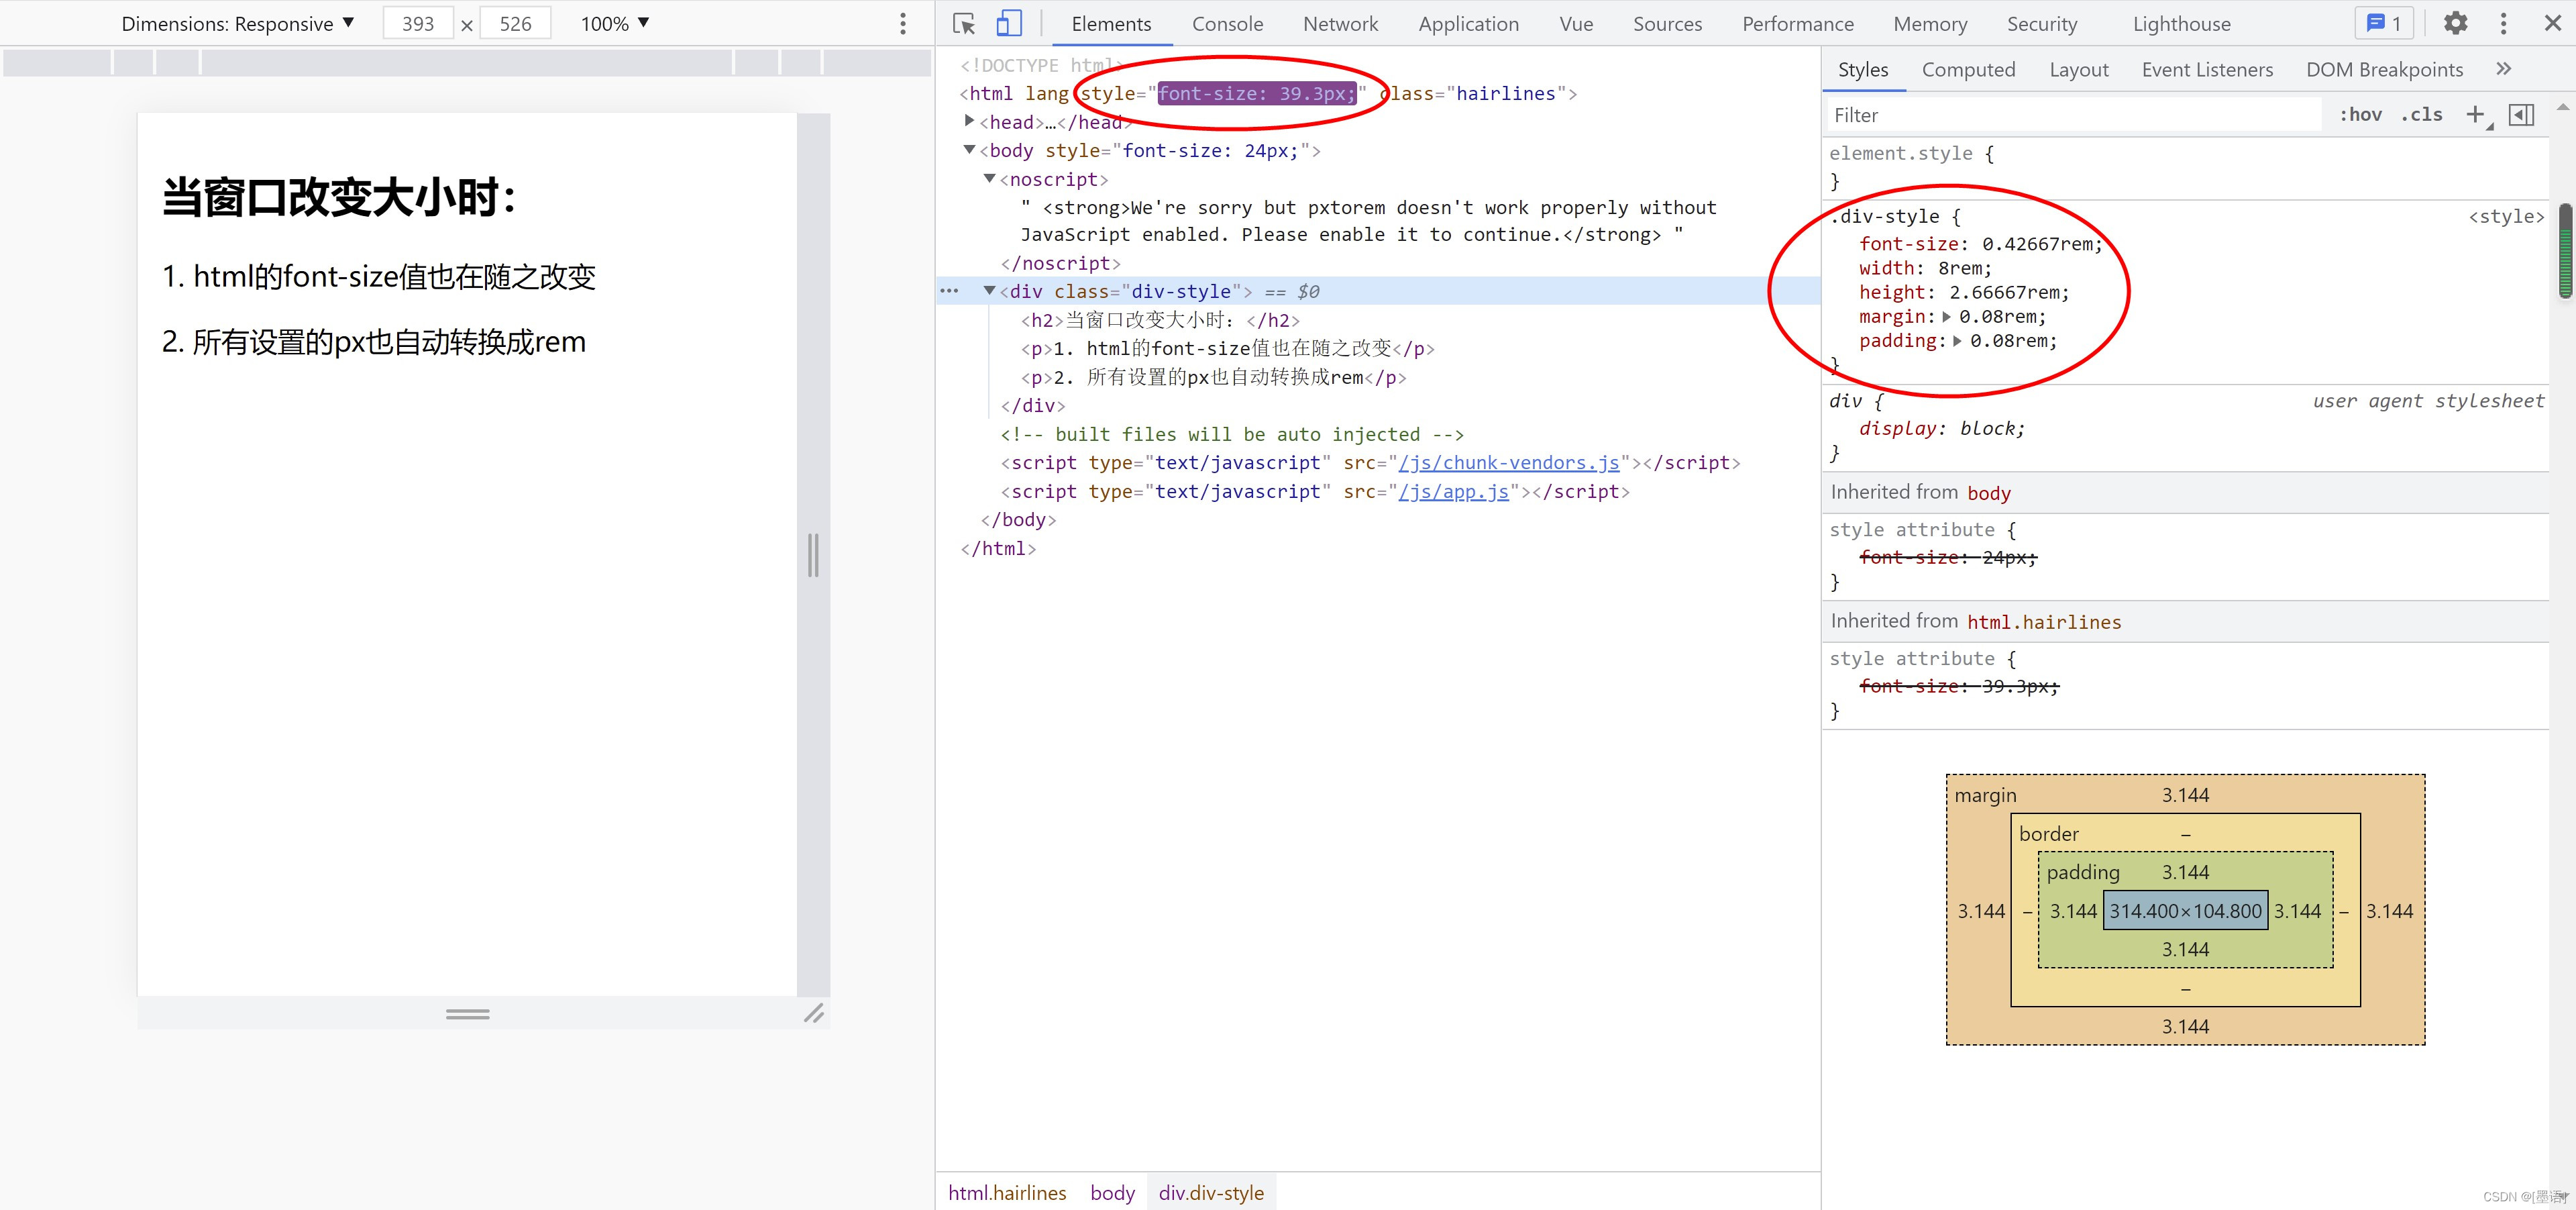Click html.hairlines in Inherited from heading
2576x1210 pixels.
coord(2044,622)
